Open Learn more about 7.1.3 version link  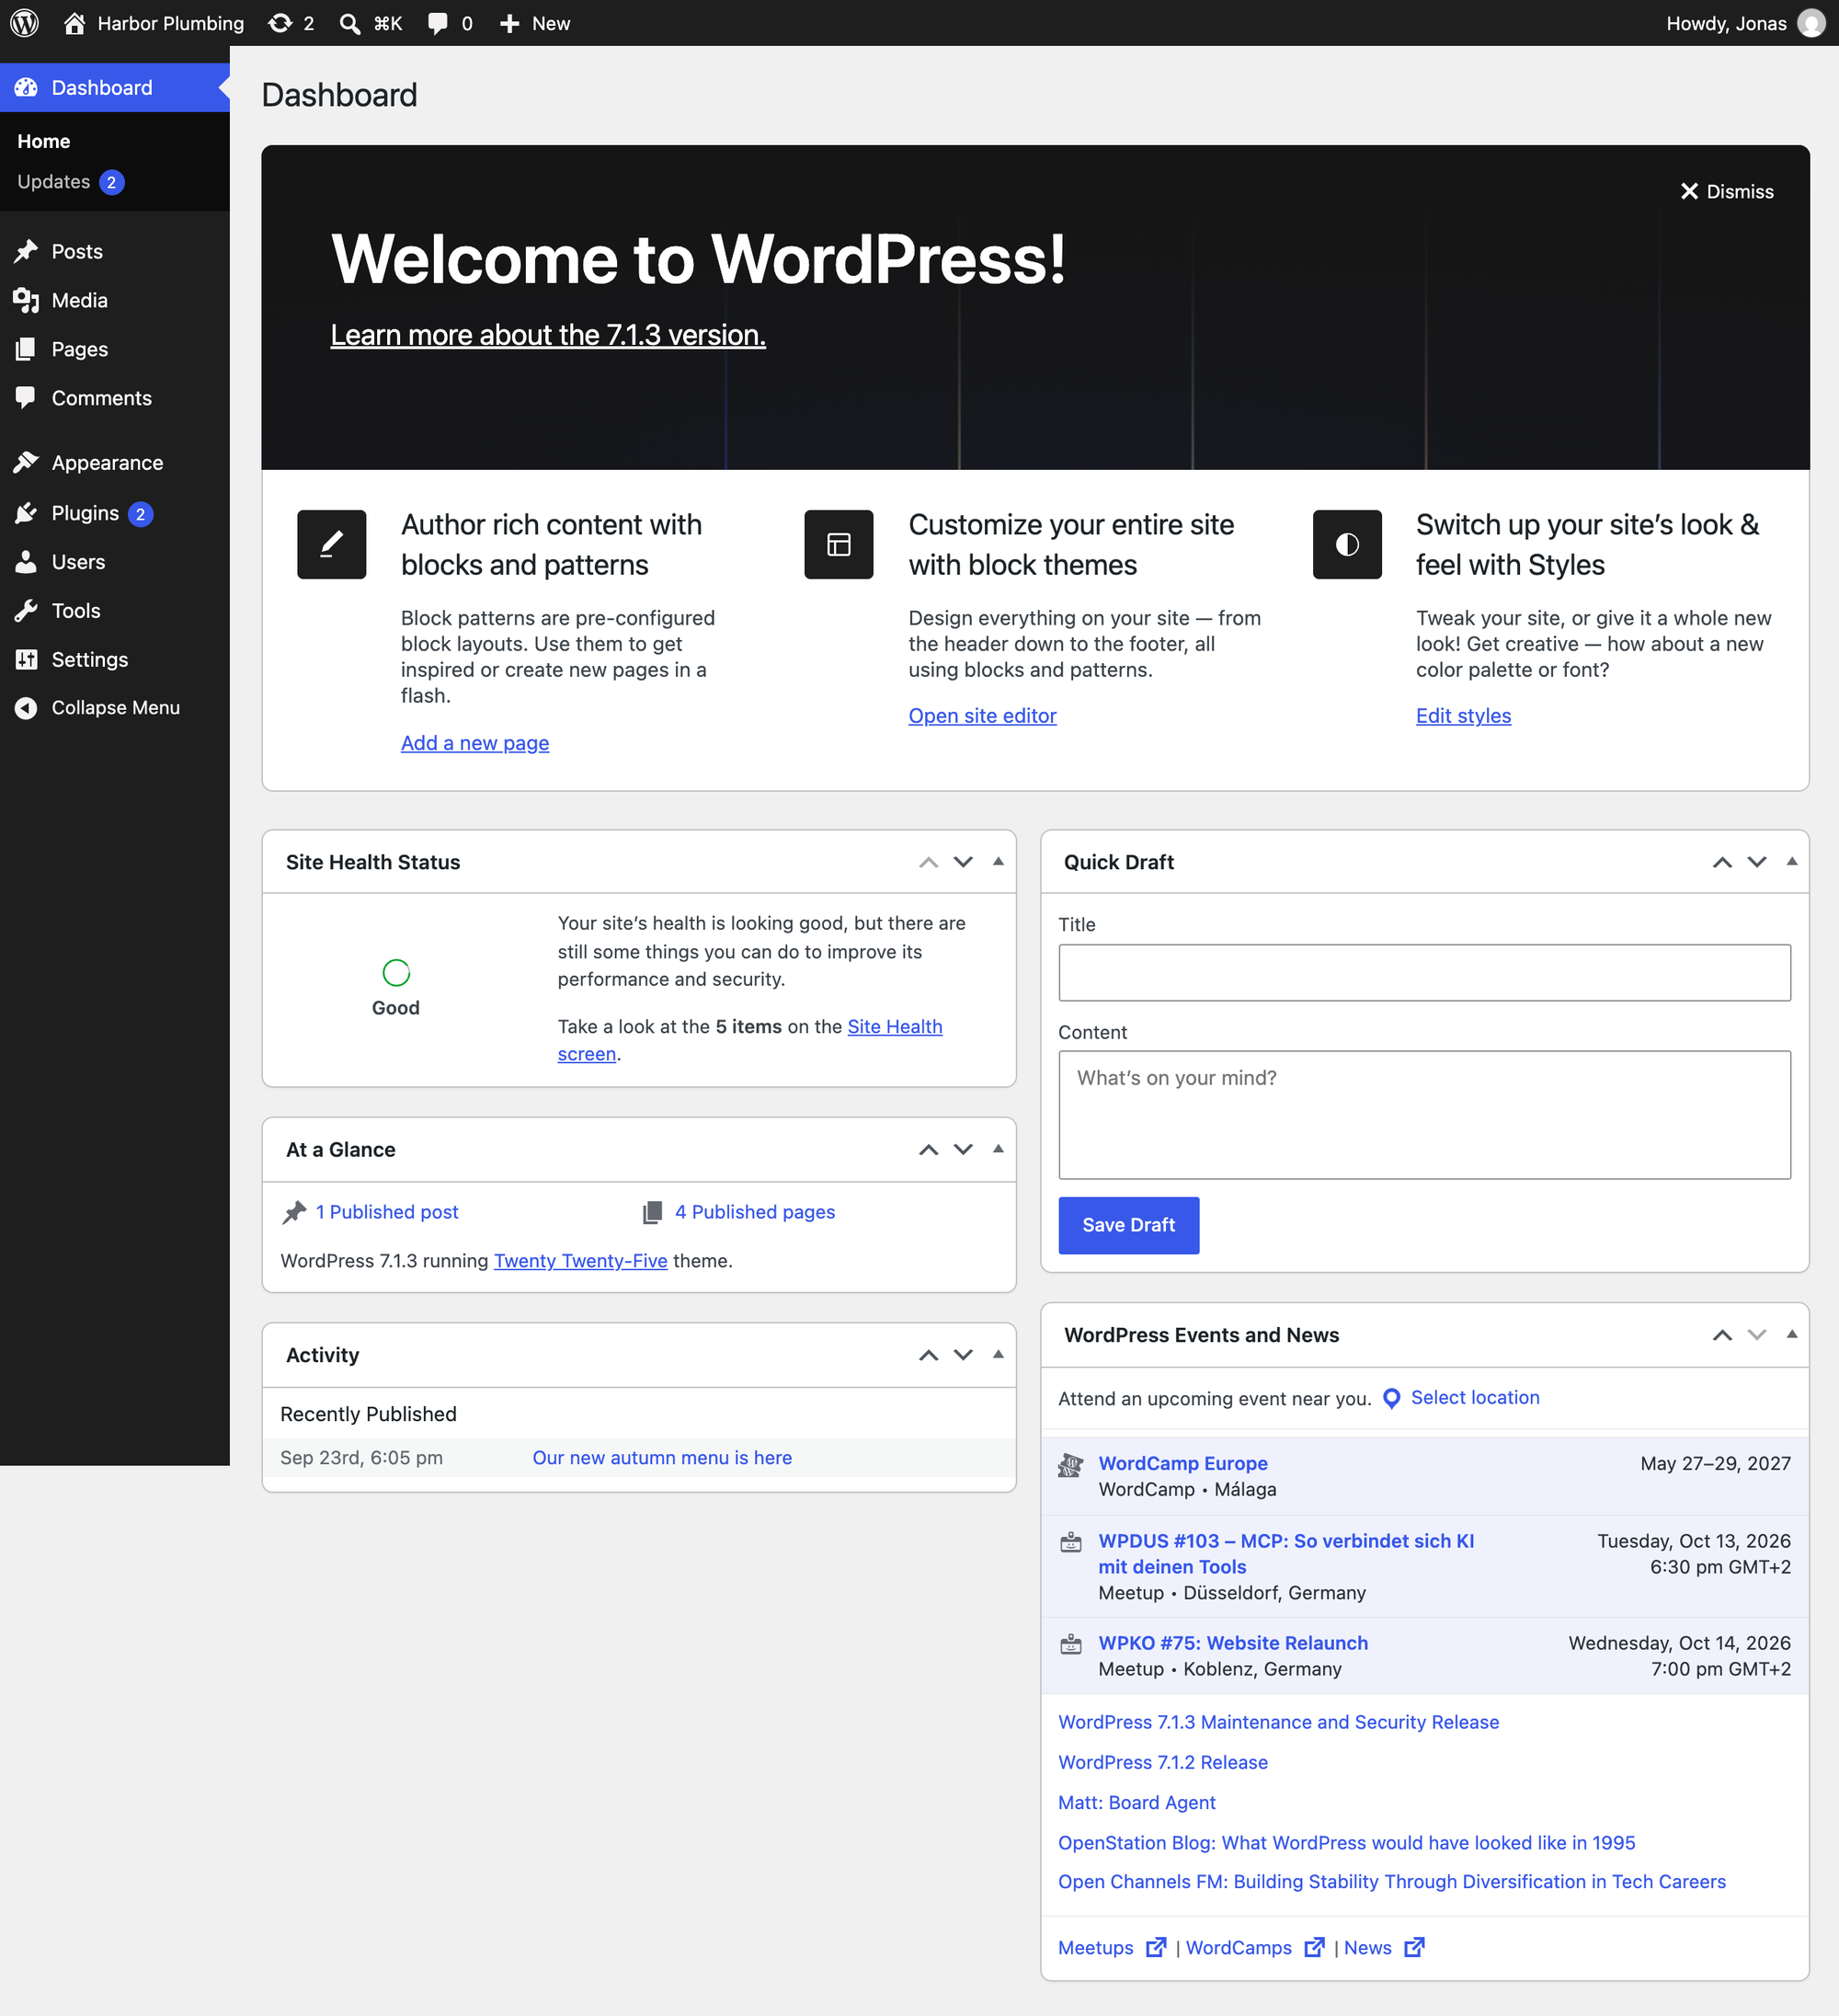[548, 335]
